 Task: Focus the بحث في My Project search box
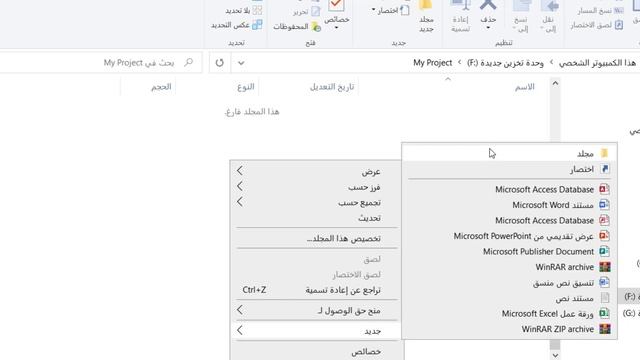coord(100,62)
